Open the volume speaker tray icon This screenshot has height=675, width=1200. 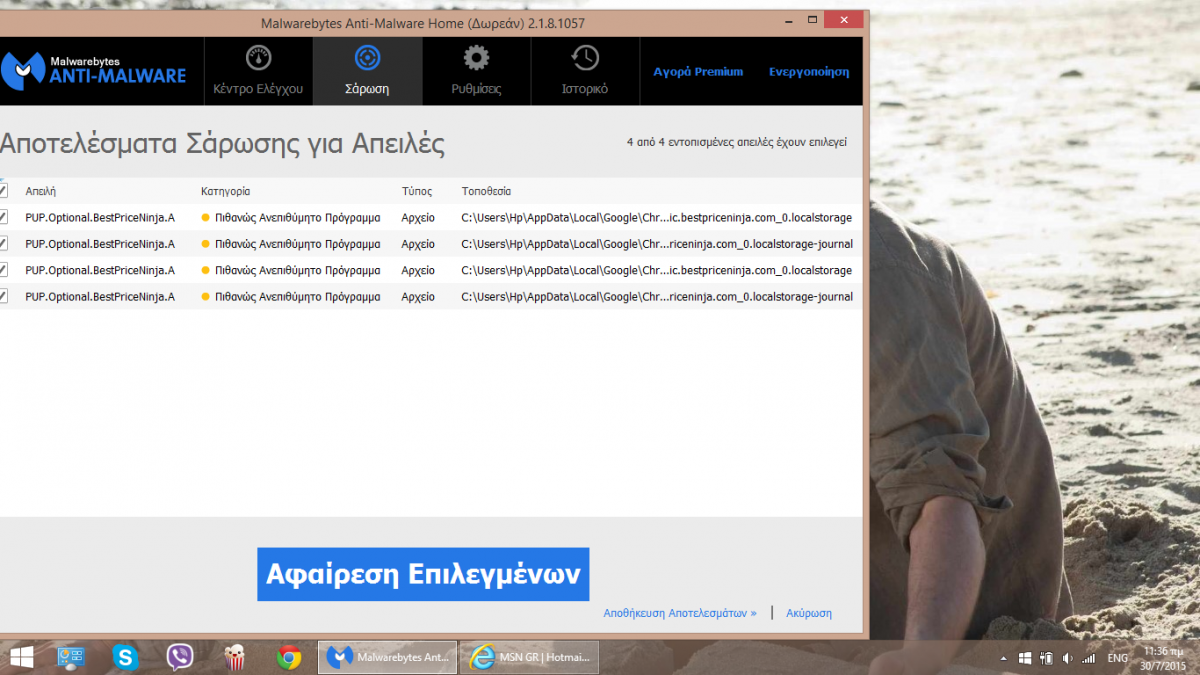tap(1067, 658)
